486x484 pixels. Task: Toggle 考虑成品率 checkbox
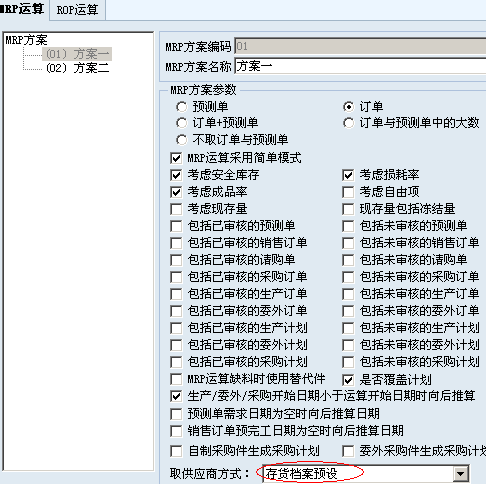coord(176,192)
